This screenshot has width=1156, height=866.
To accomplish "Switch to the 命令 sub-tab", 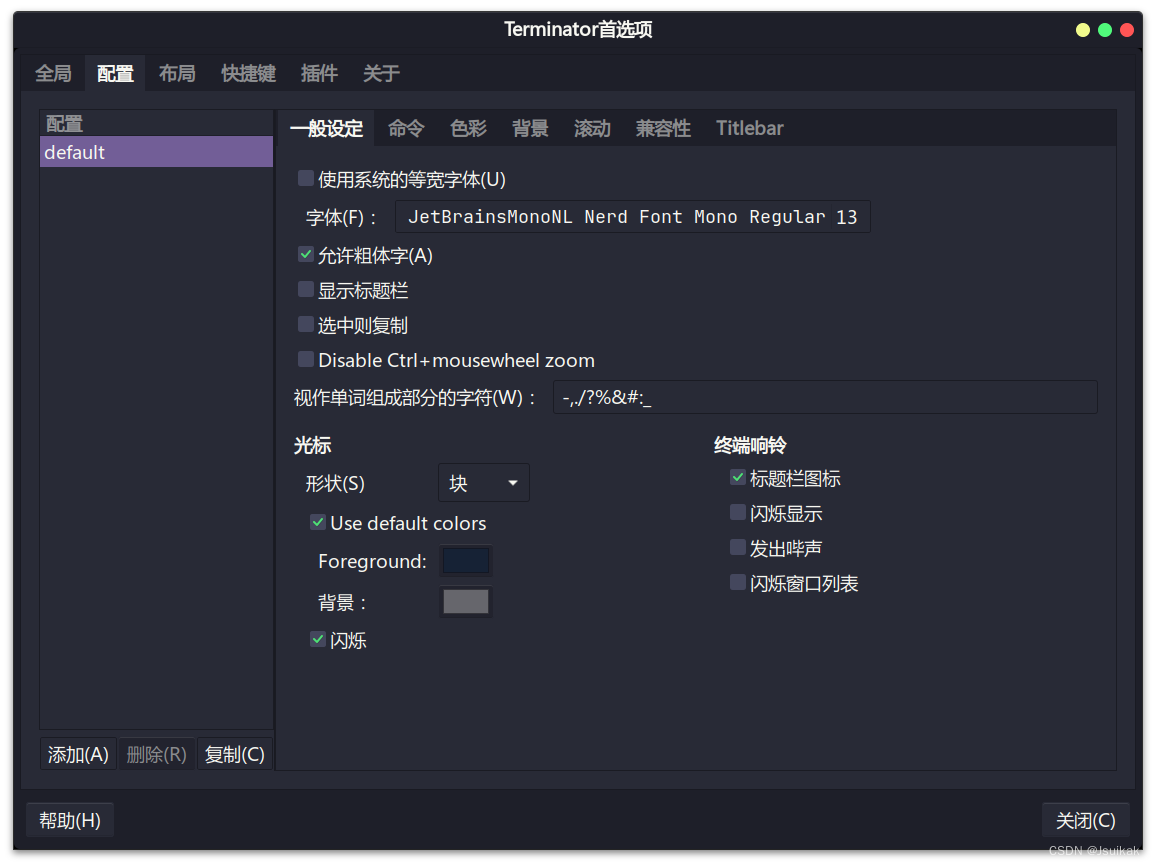I will click(406, 128).
